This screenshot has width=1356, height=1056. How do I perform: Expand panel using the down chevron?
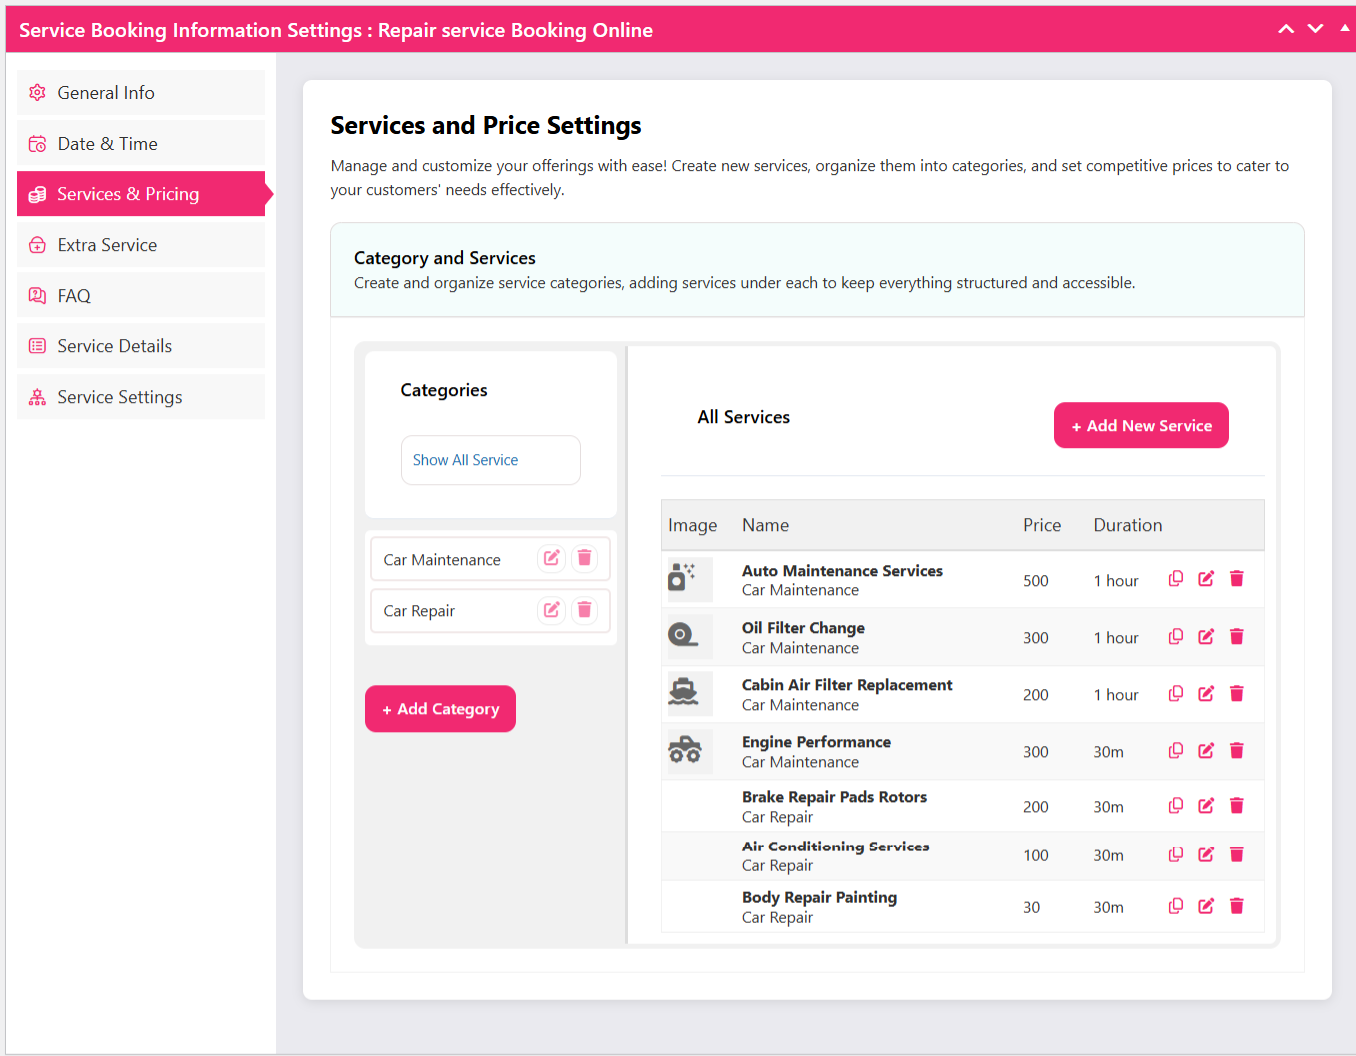[x=1316, y=29]
